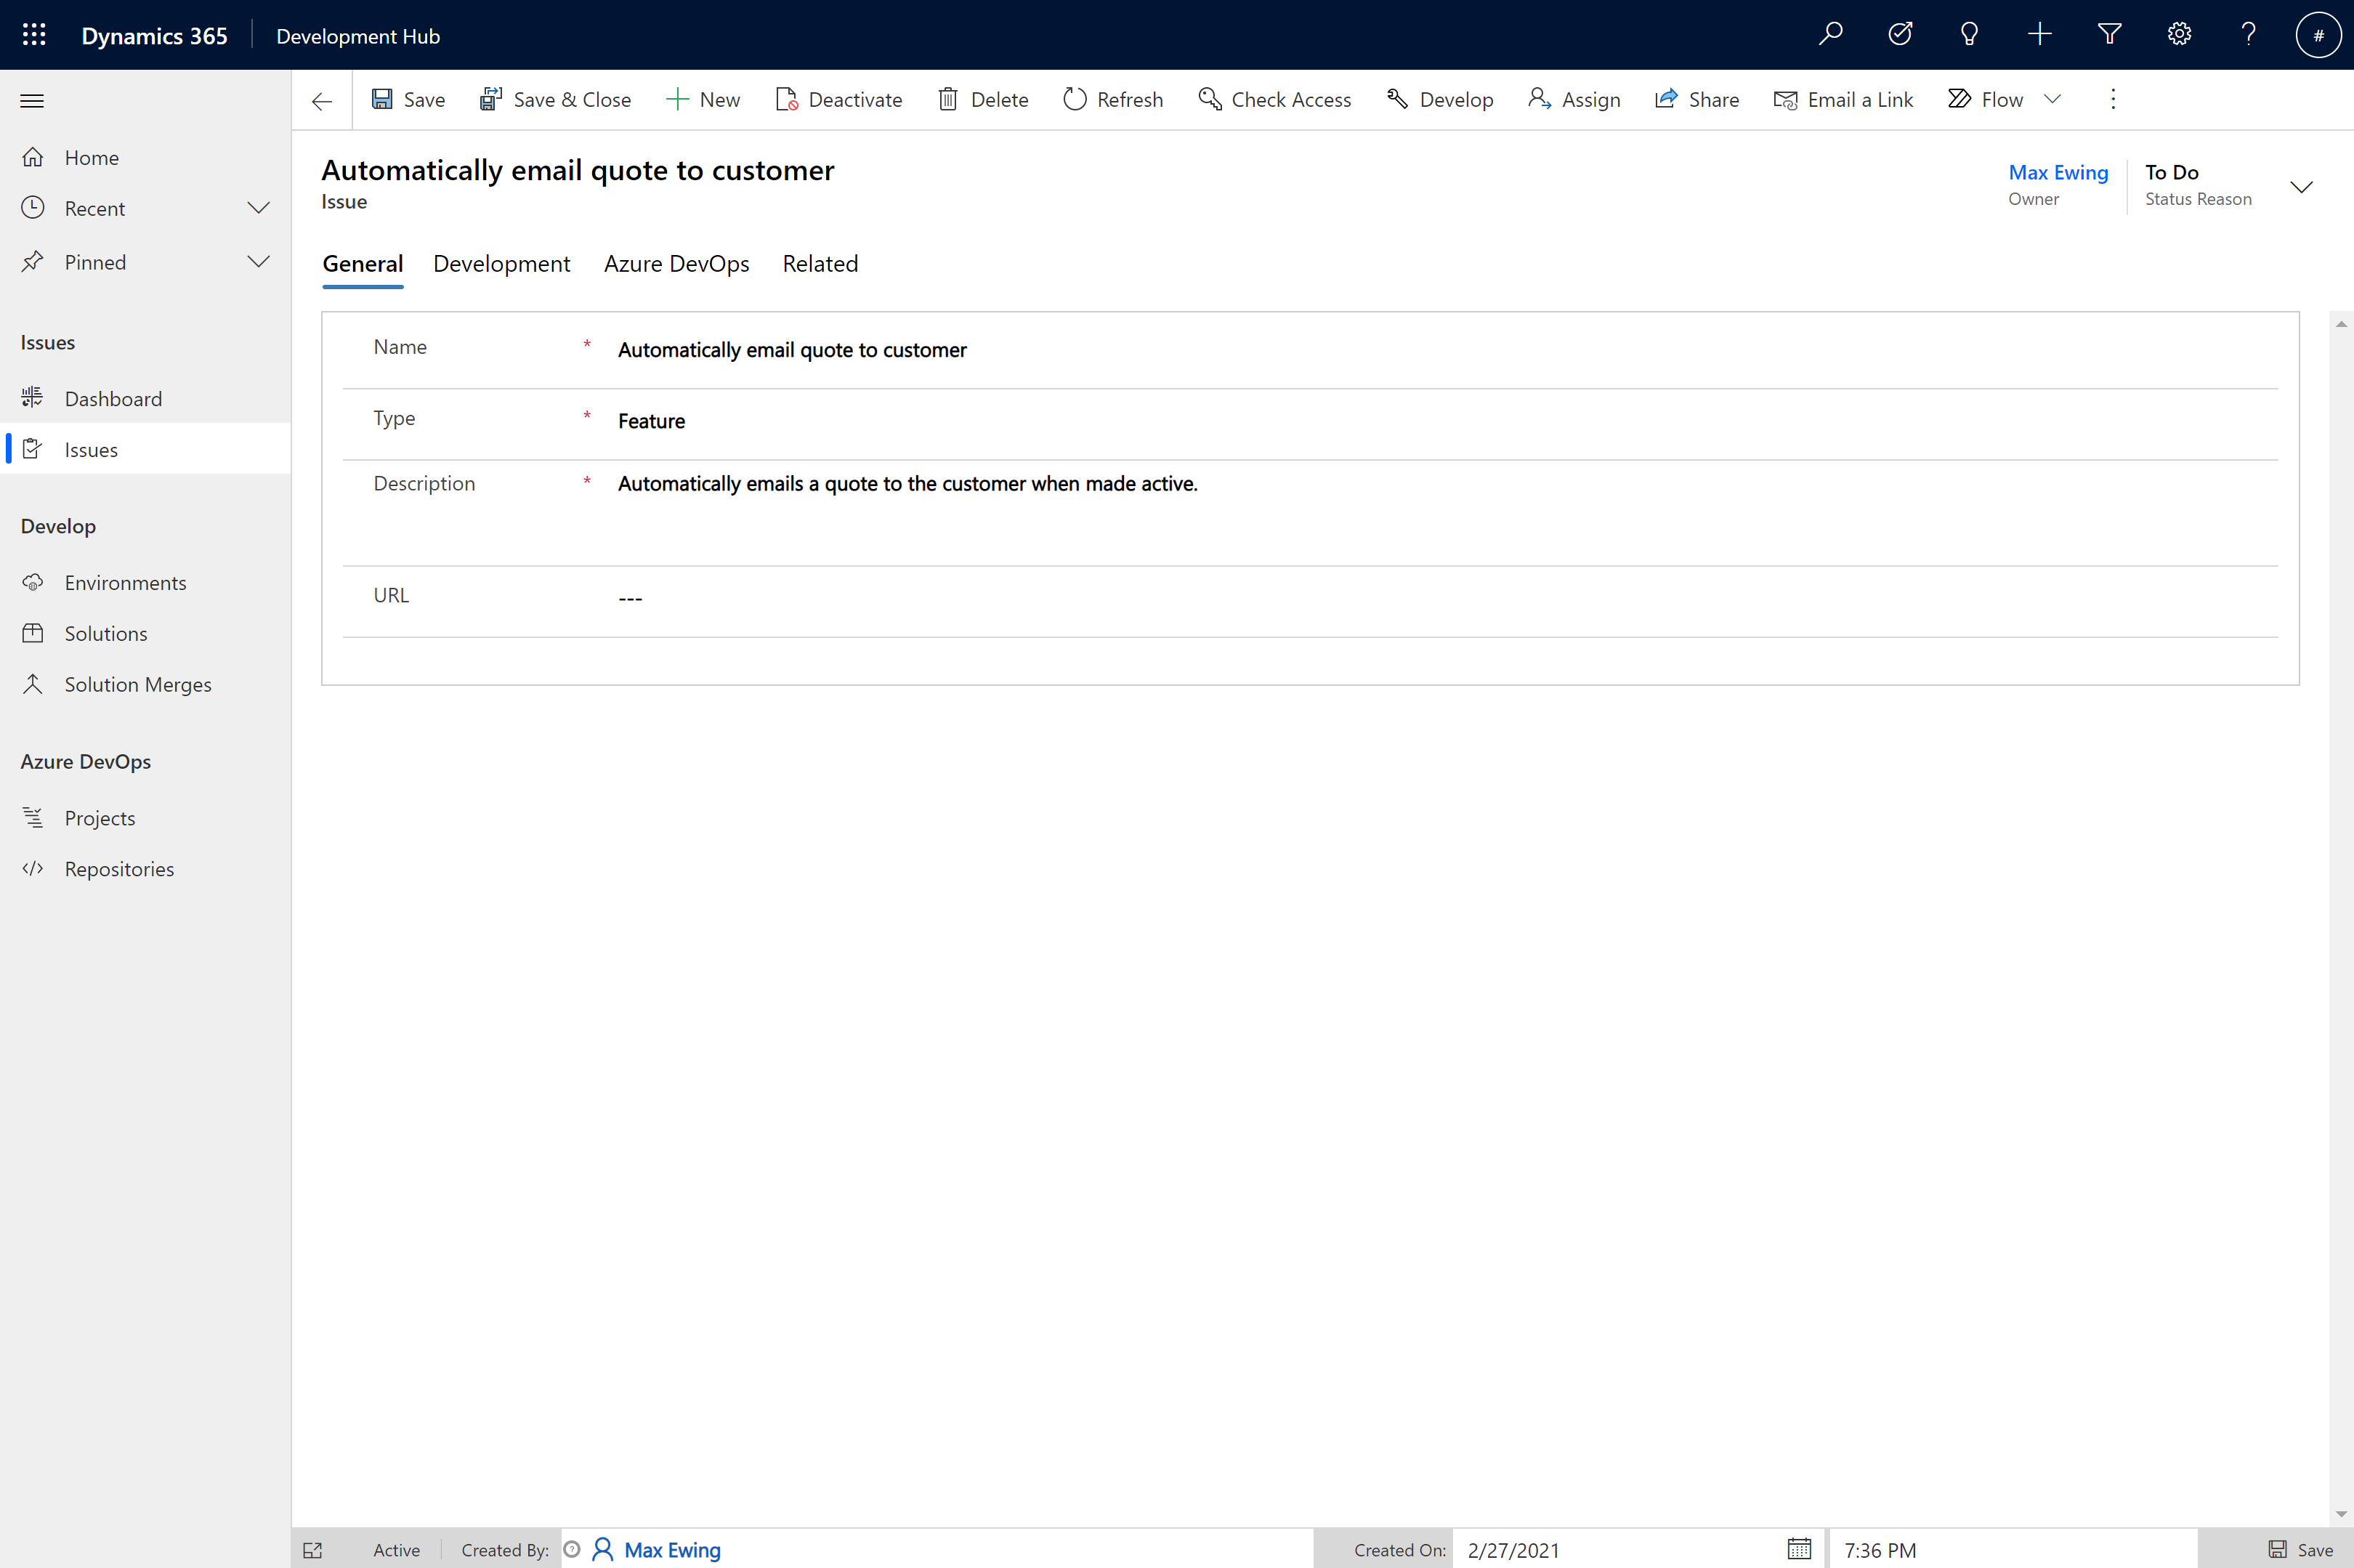Screen dimensions: 2354x1568
Task: Click the quick create plus icon
Action: tap(2039, 35)
